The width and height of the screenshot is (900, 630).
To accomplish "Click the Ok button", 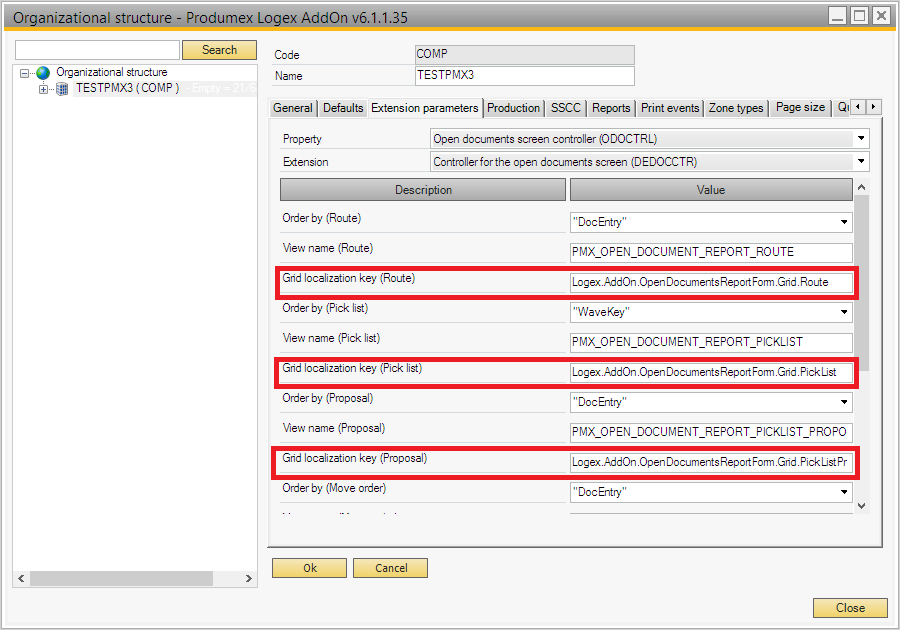I will (x=309, y=568).
